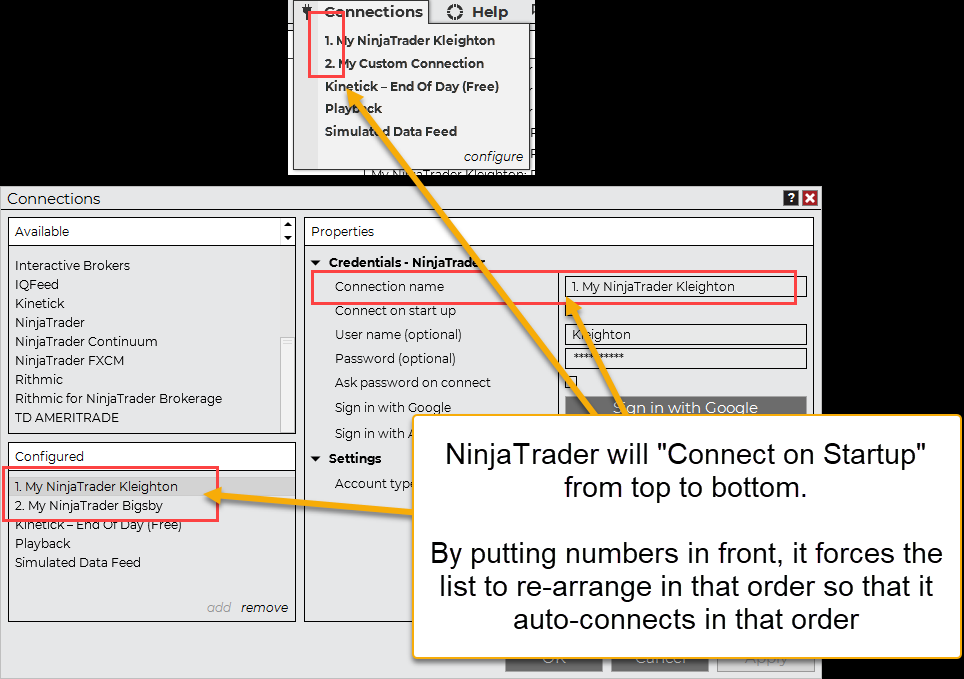Select Kinetick in Available list
Viewport: 964px width, 679px height.
pyautogui.click(x=39, y=304)
